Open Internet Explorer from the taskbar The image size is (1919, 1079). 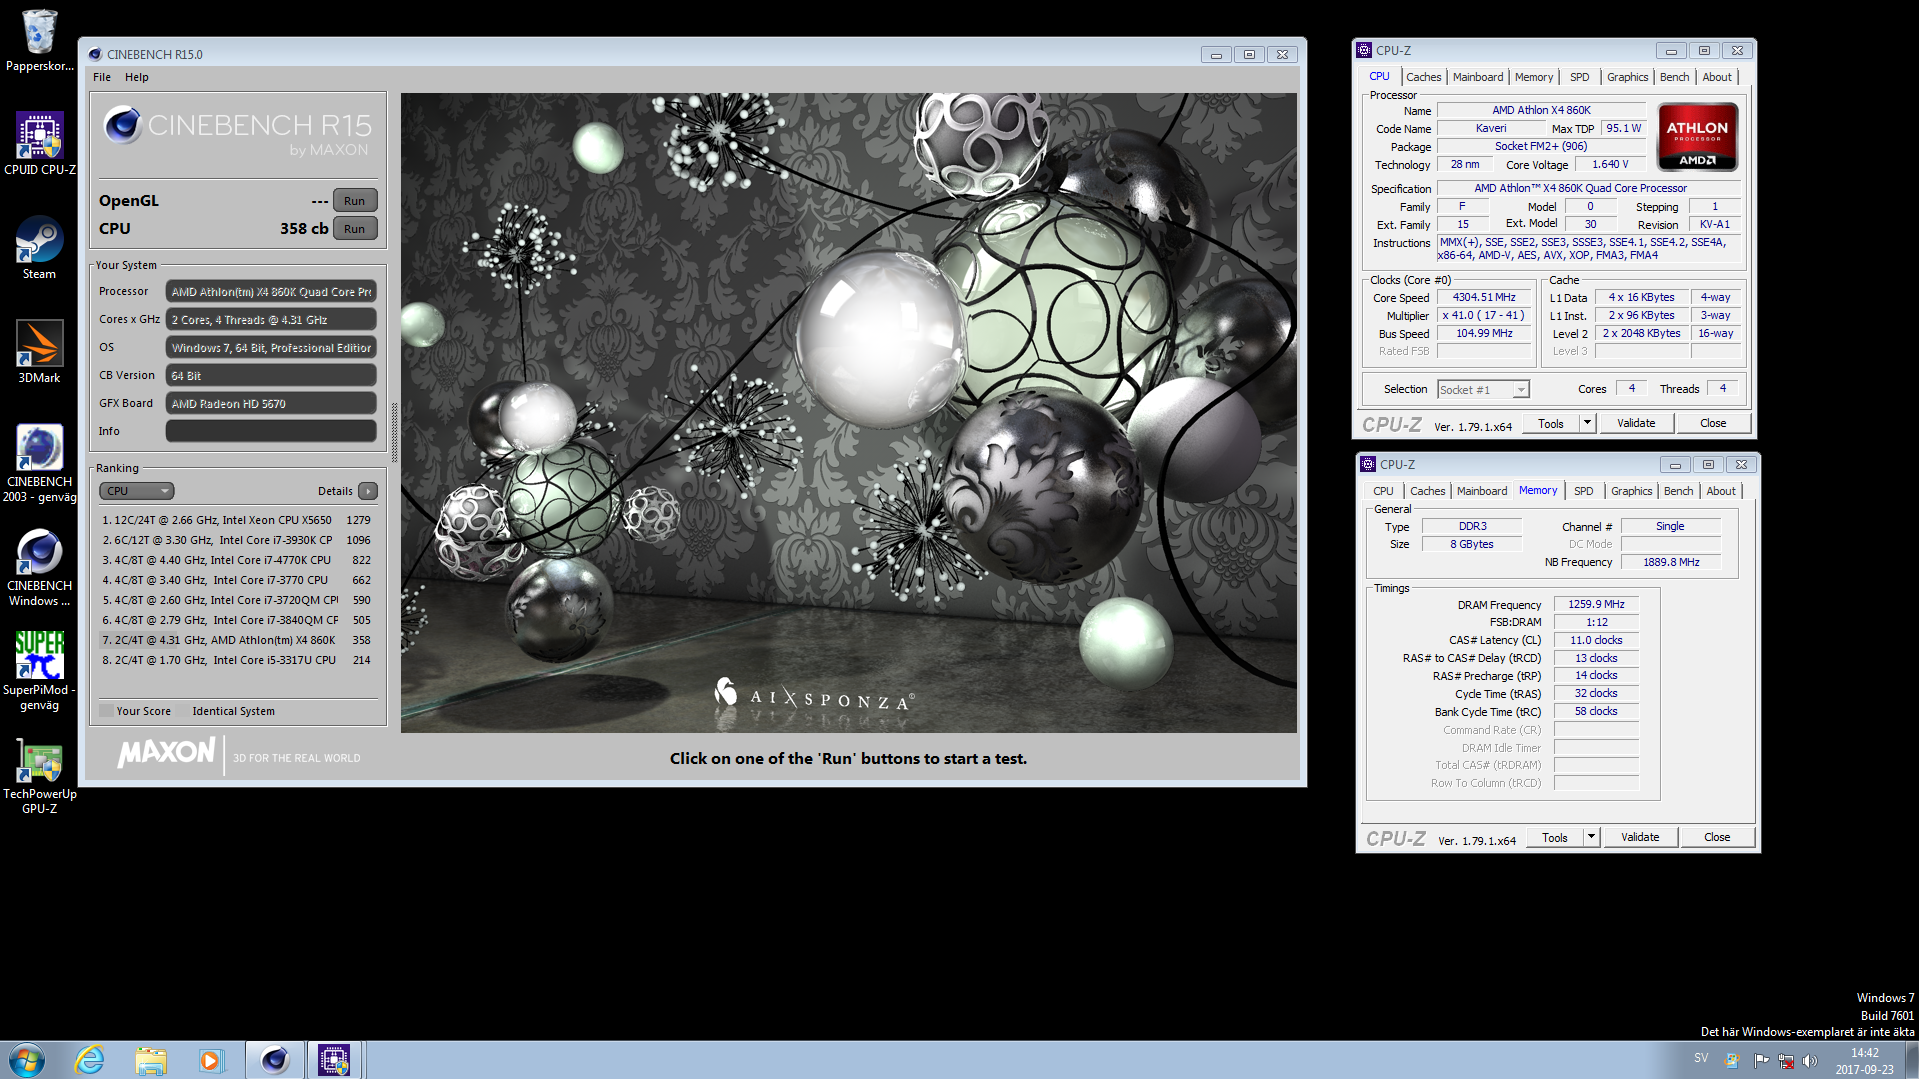coord(90,1059)
